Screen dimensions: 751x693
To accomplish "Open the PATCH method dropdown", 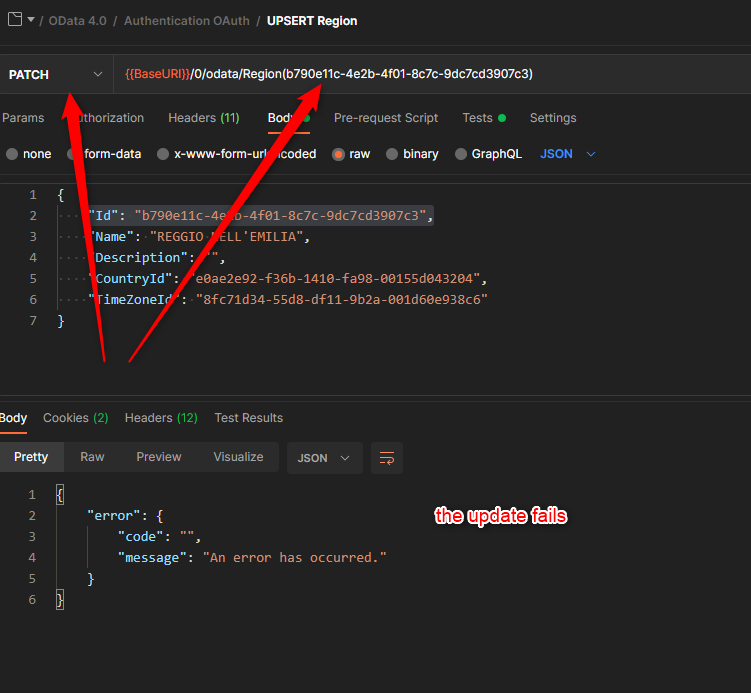I will (x=56, y=74).
